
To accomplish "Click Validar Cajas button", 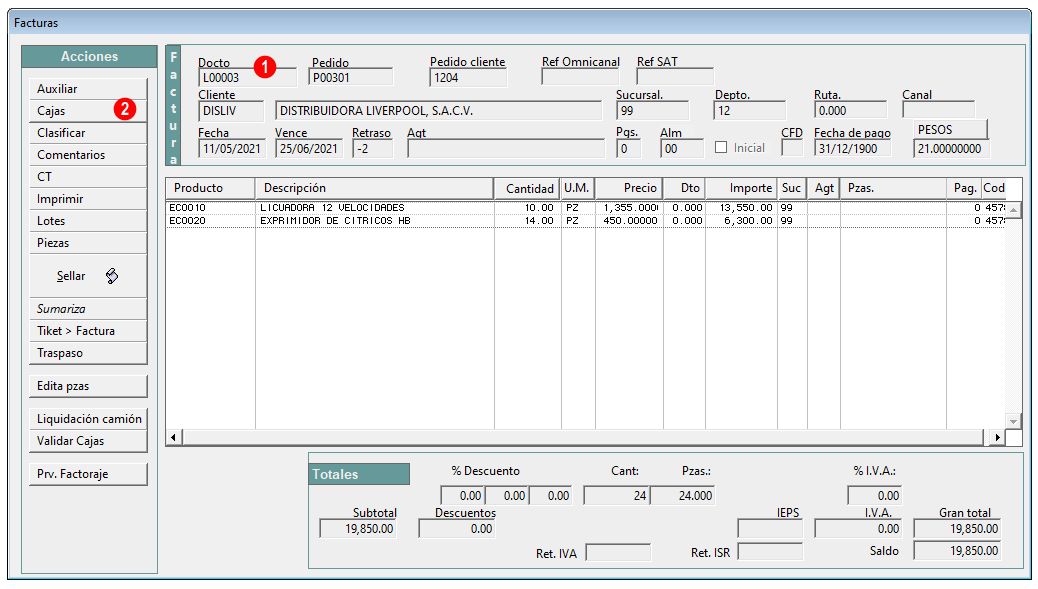I will [x=88, y=441].
